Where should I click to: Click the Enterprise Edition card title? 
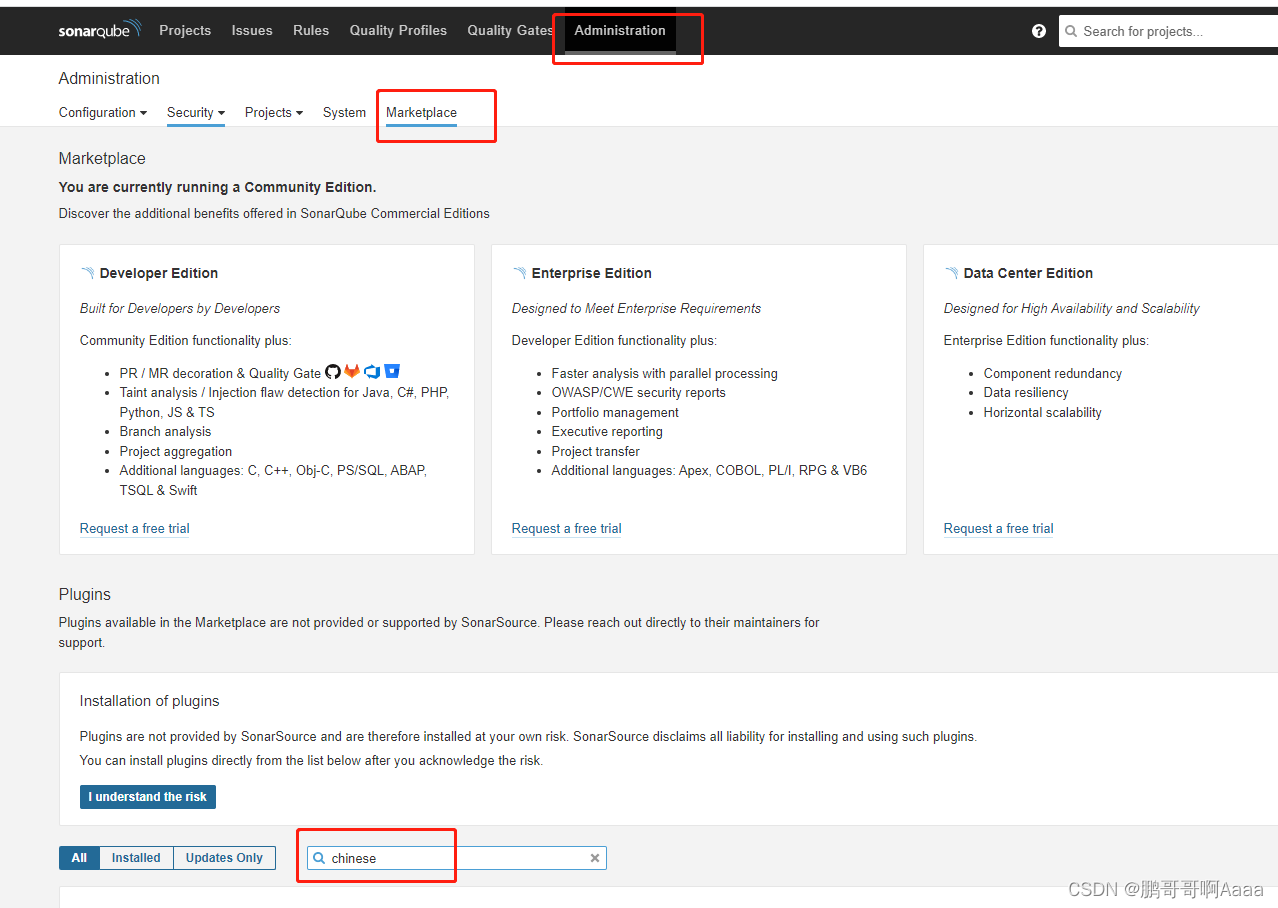592,273
